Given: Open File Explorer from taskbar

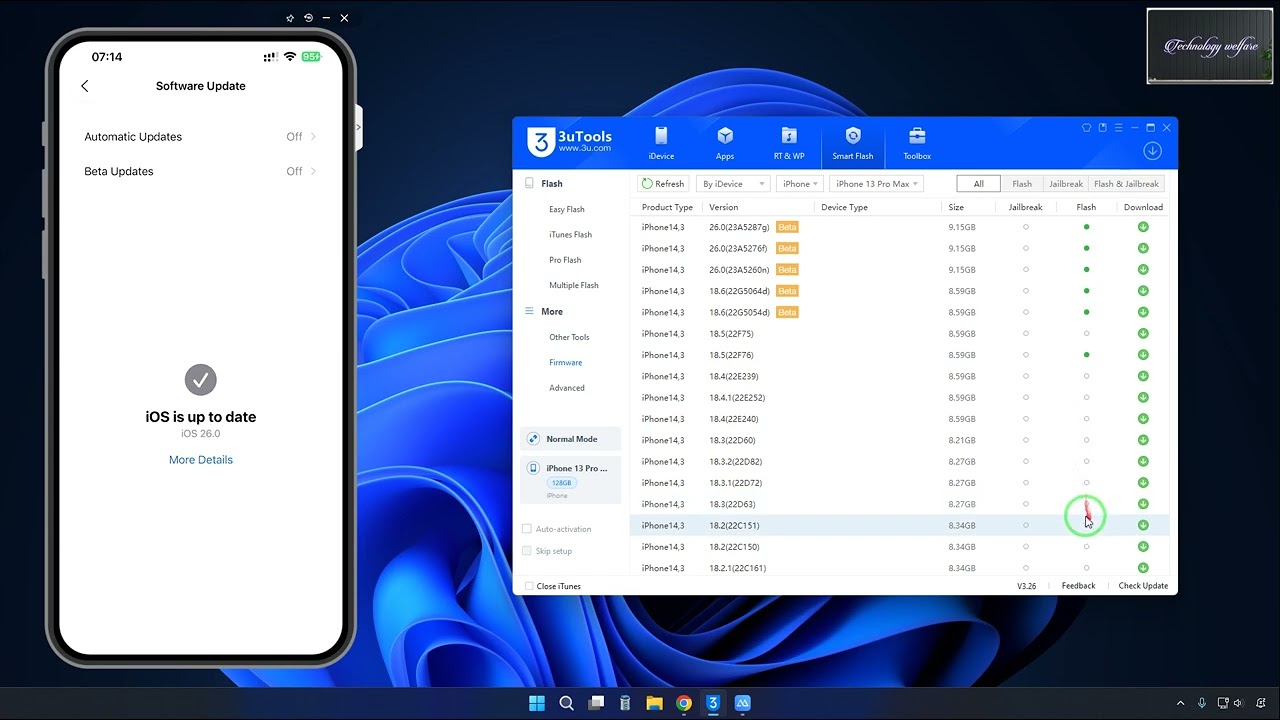Looking at the screenshot, I should 654,703.
